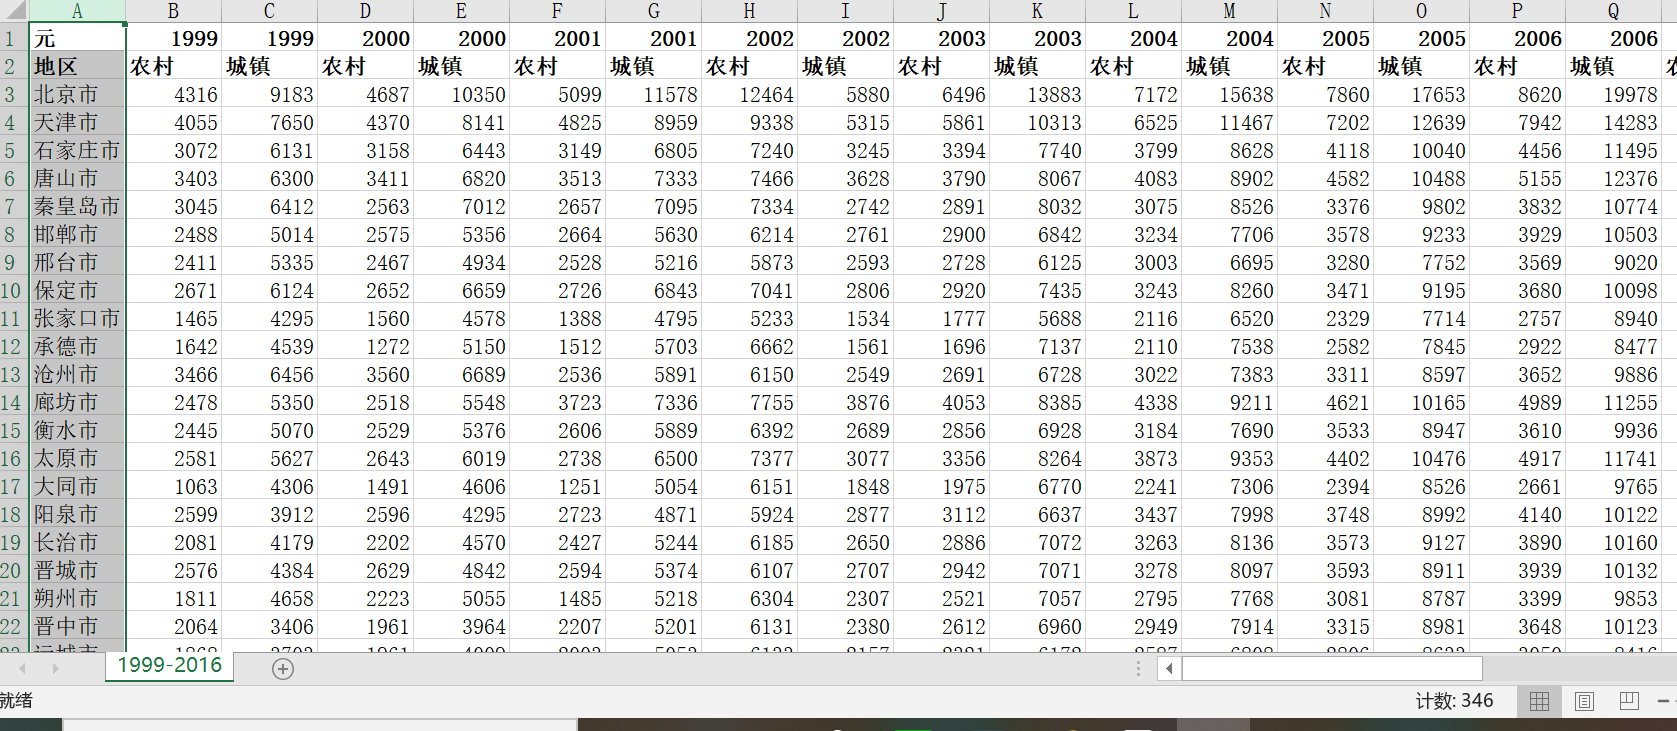The image size is (1677, 731).
Task: Click the horizontal scrollbar left arrow
Action: pyautogui.click(x=1170, y=668)
